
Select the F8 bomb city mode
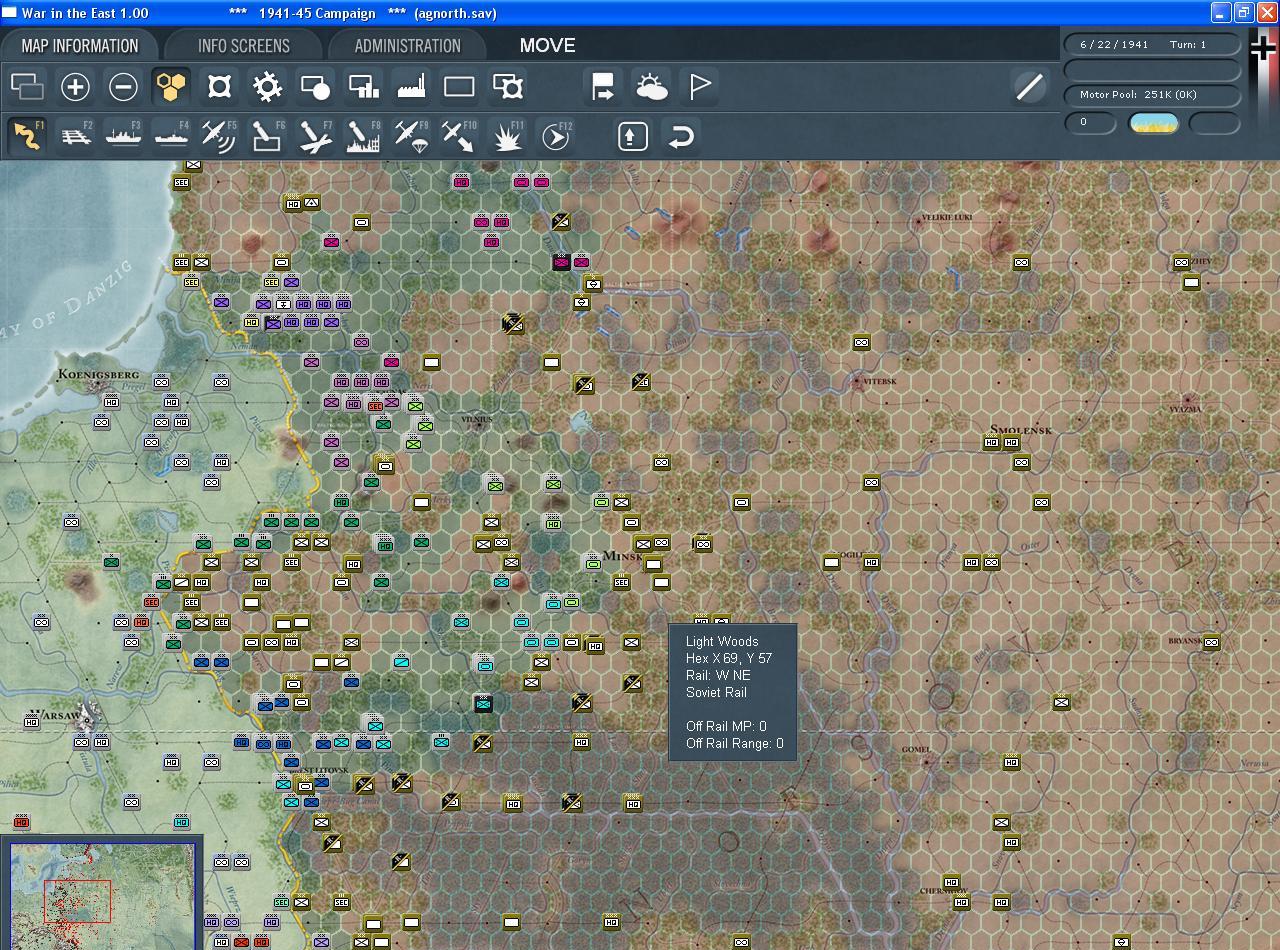(x=363, y=135)
